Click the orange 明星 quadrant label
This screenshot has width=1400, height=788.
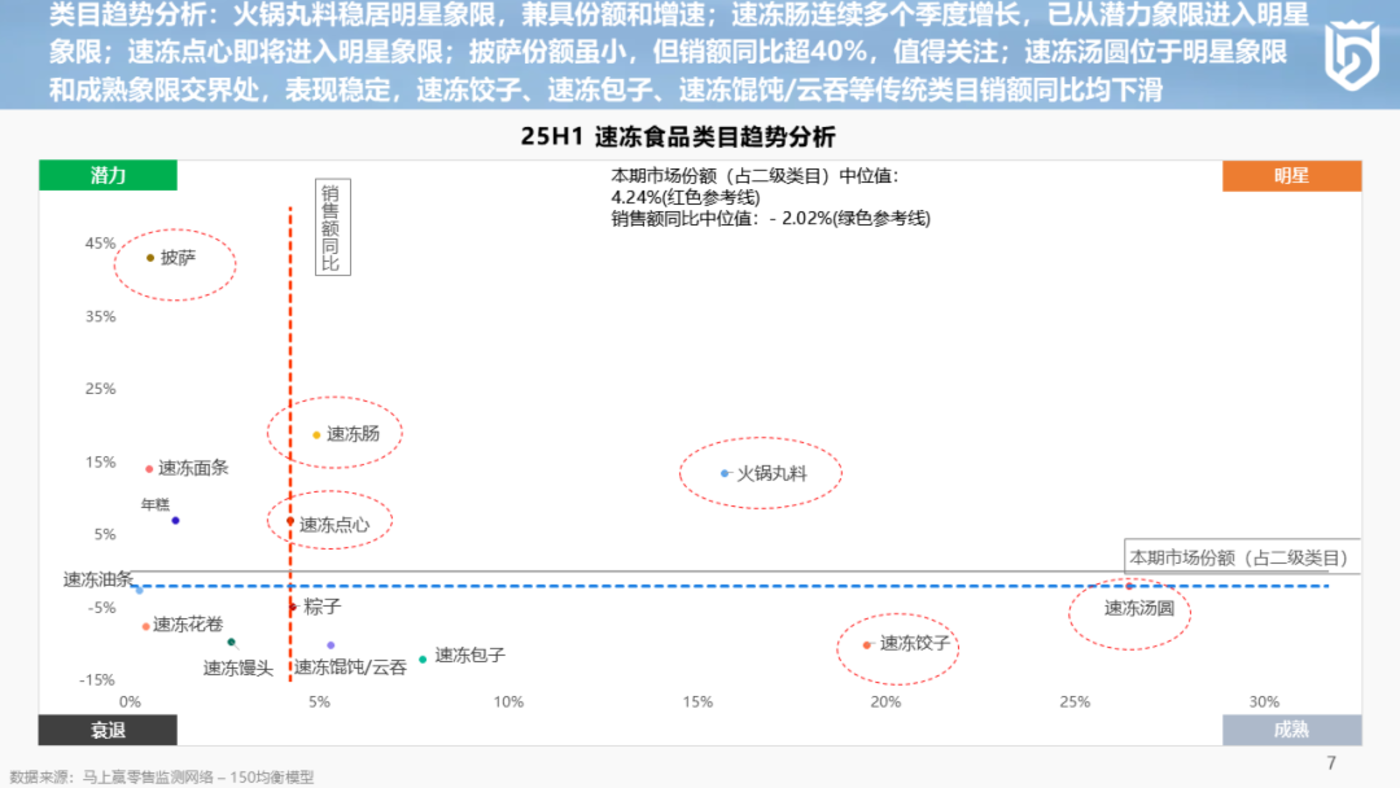point(1291,176)
